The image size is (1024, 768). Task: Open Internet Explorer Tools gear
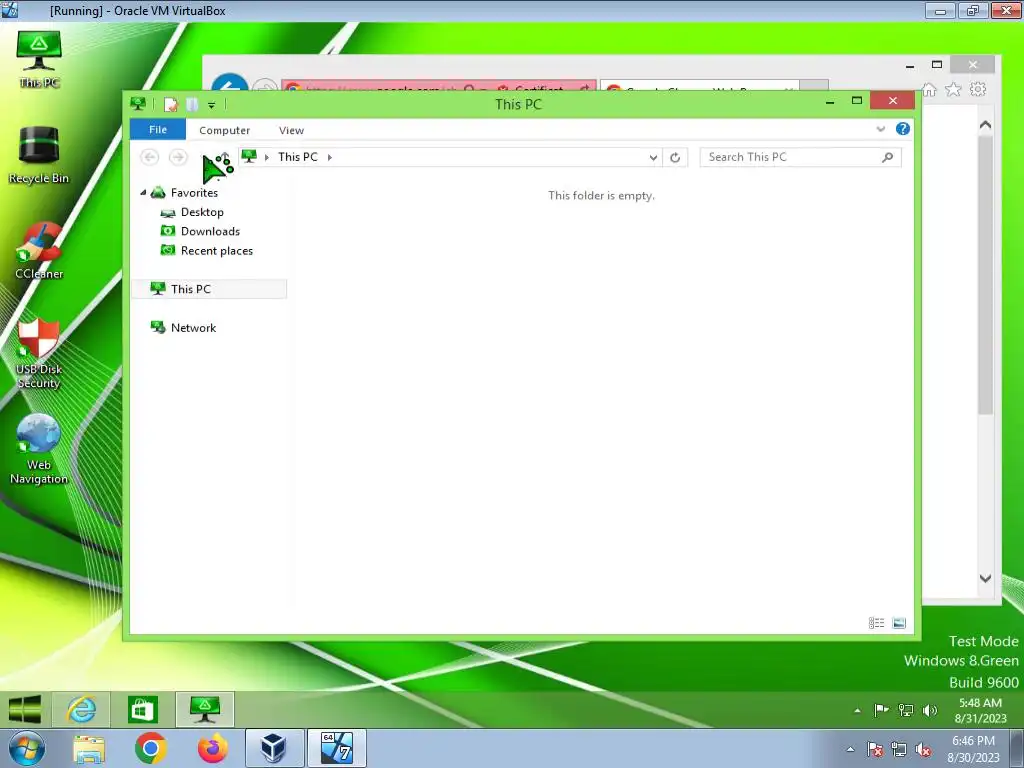point(978,89)
